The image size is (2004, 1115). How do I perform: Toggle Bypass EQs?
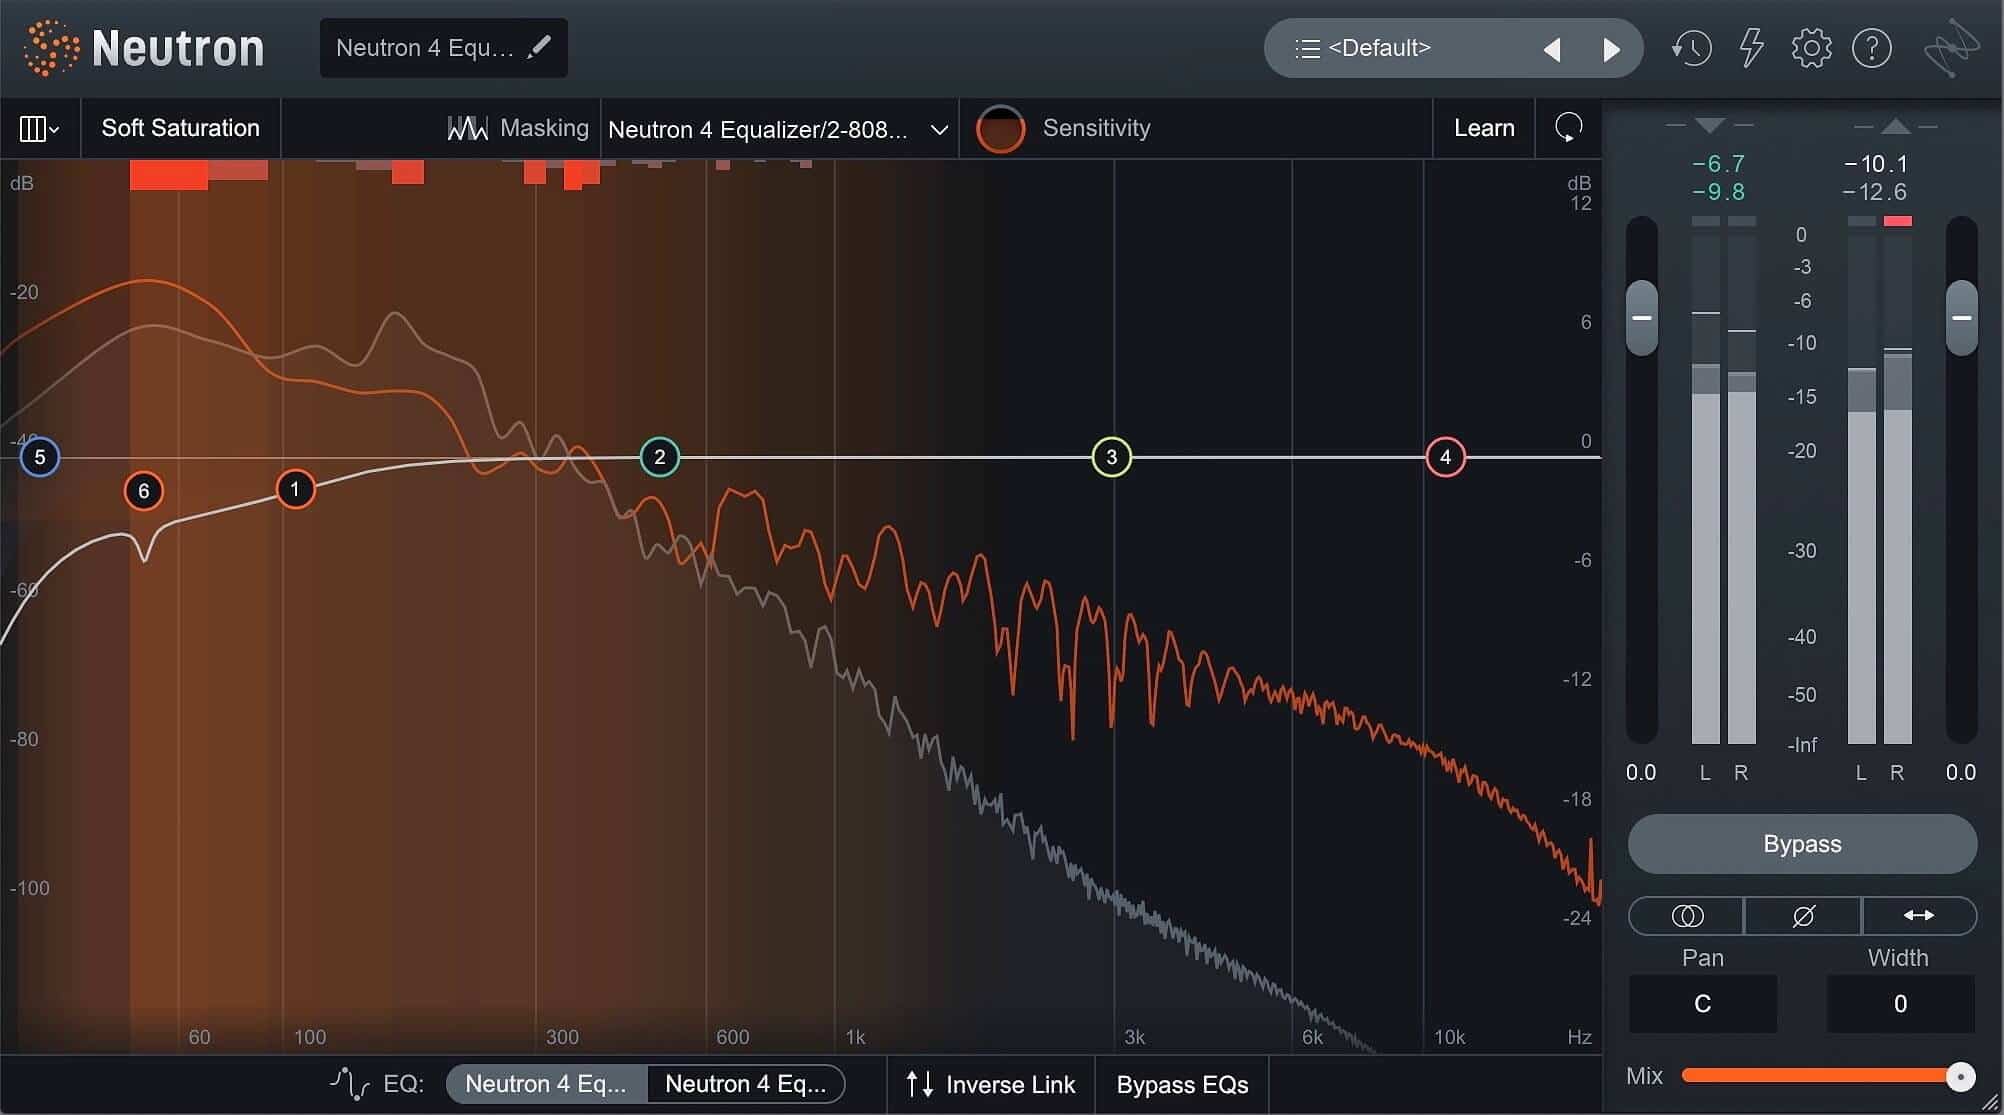coord(1182,1084)
